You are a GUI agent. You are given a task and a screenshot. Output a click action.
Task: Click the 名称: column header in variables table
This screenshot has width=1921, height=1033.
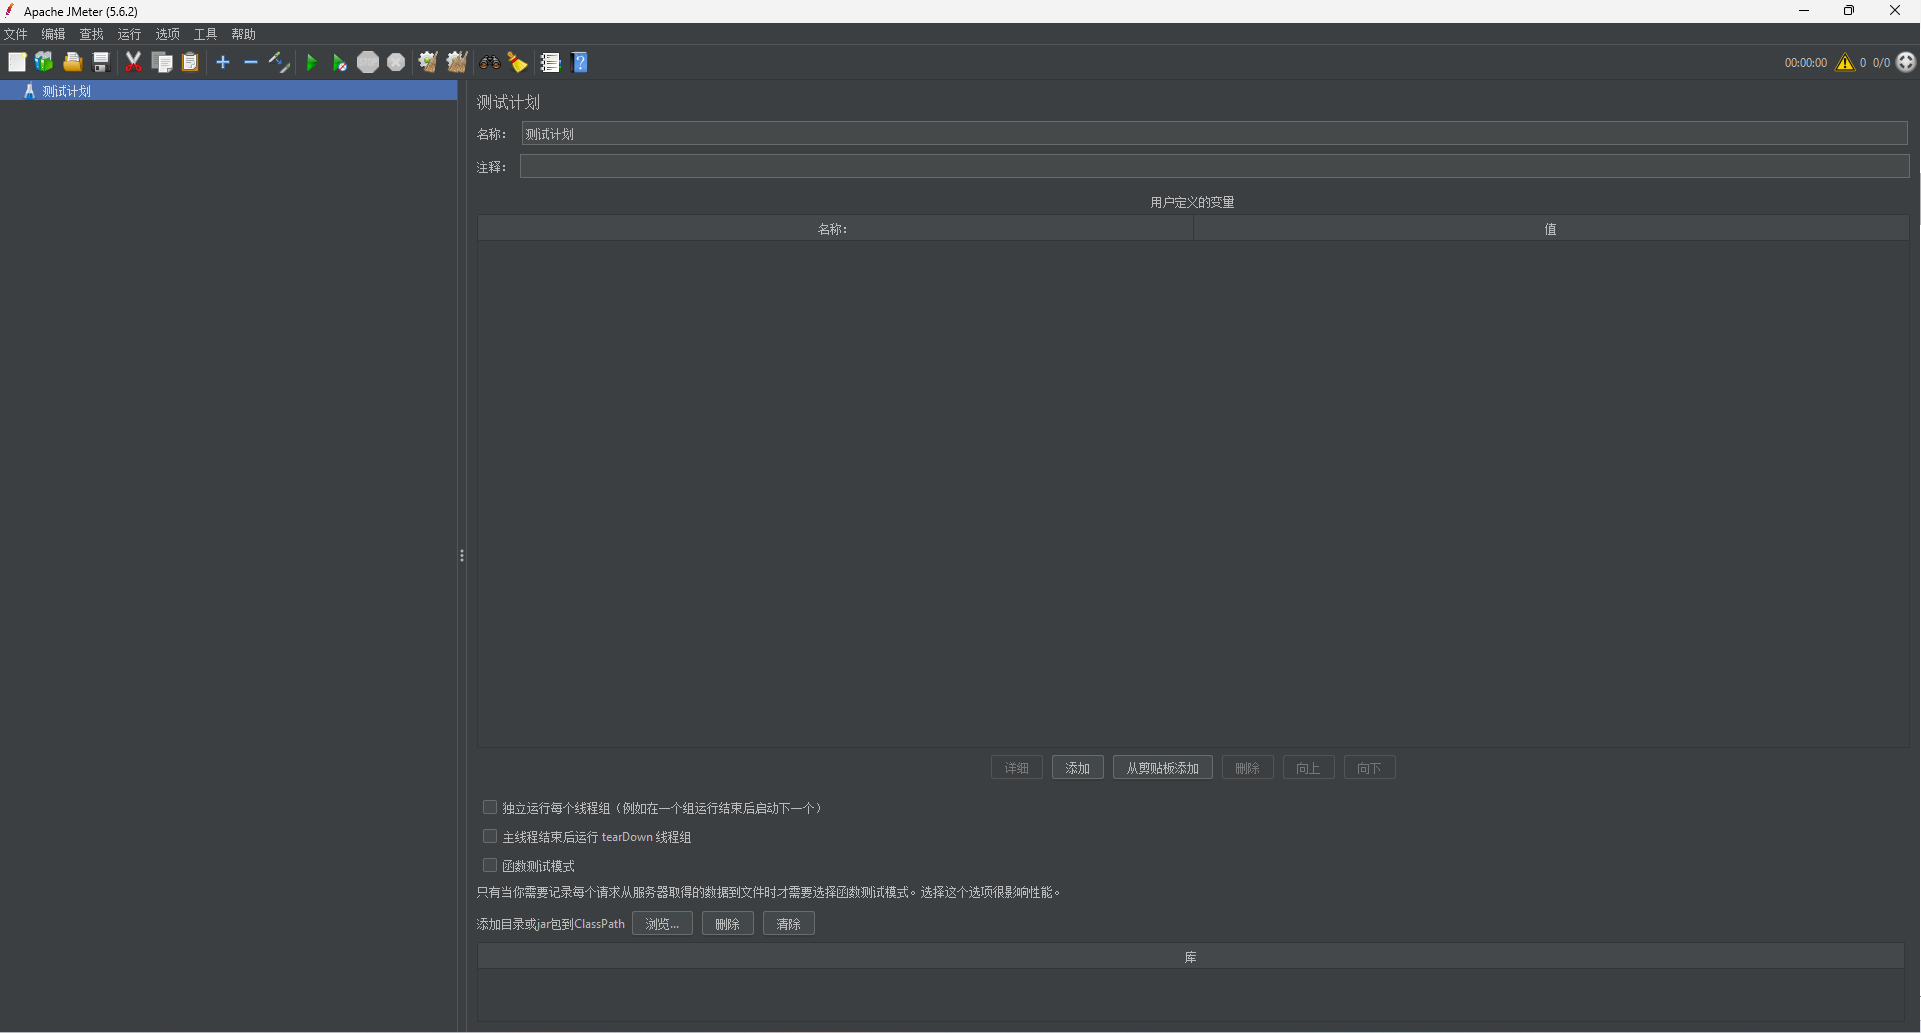tap(835, 229)
